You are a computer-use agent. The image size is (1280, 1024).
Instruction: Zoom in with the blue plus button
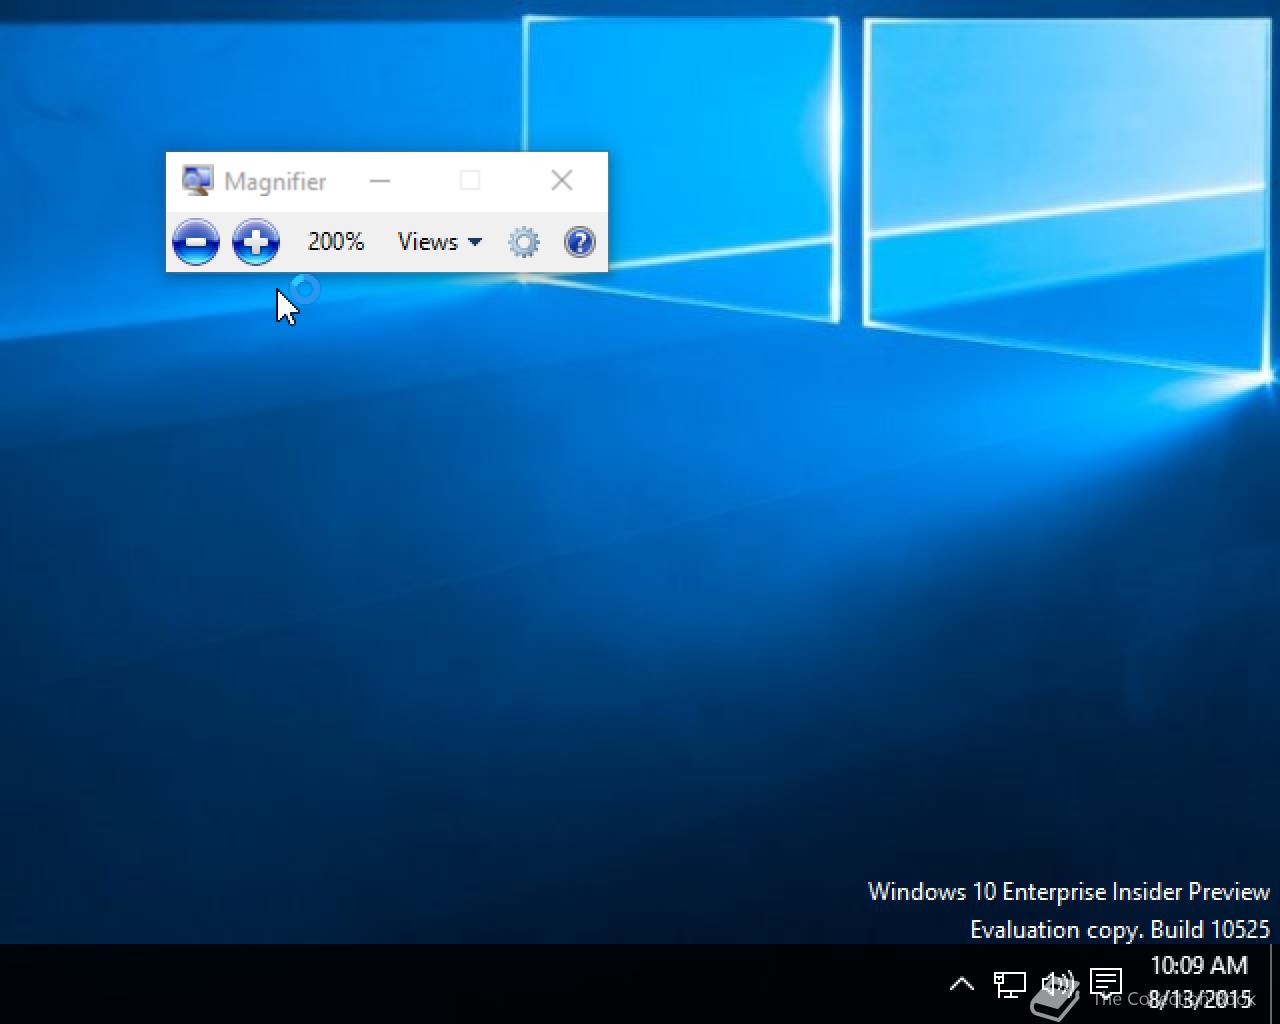point(256,242)
